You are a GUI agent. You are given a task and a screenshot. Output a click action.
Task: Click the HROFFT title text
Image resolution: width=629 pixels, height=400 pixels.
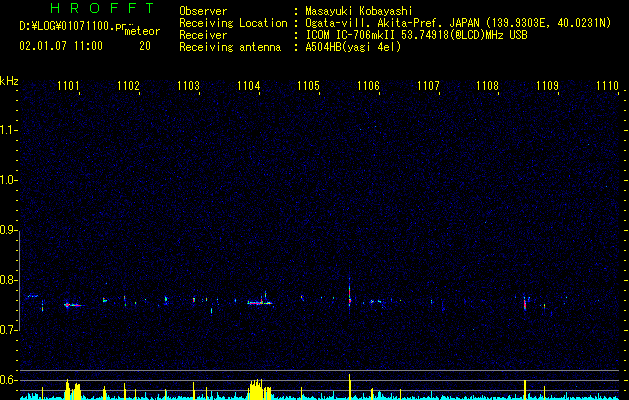(103, 8)
